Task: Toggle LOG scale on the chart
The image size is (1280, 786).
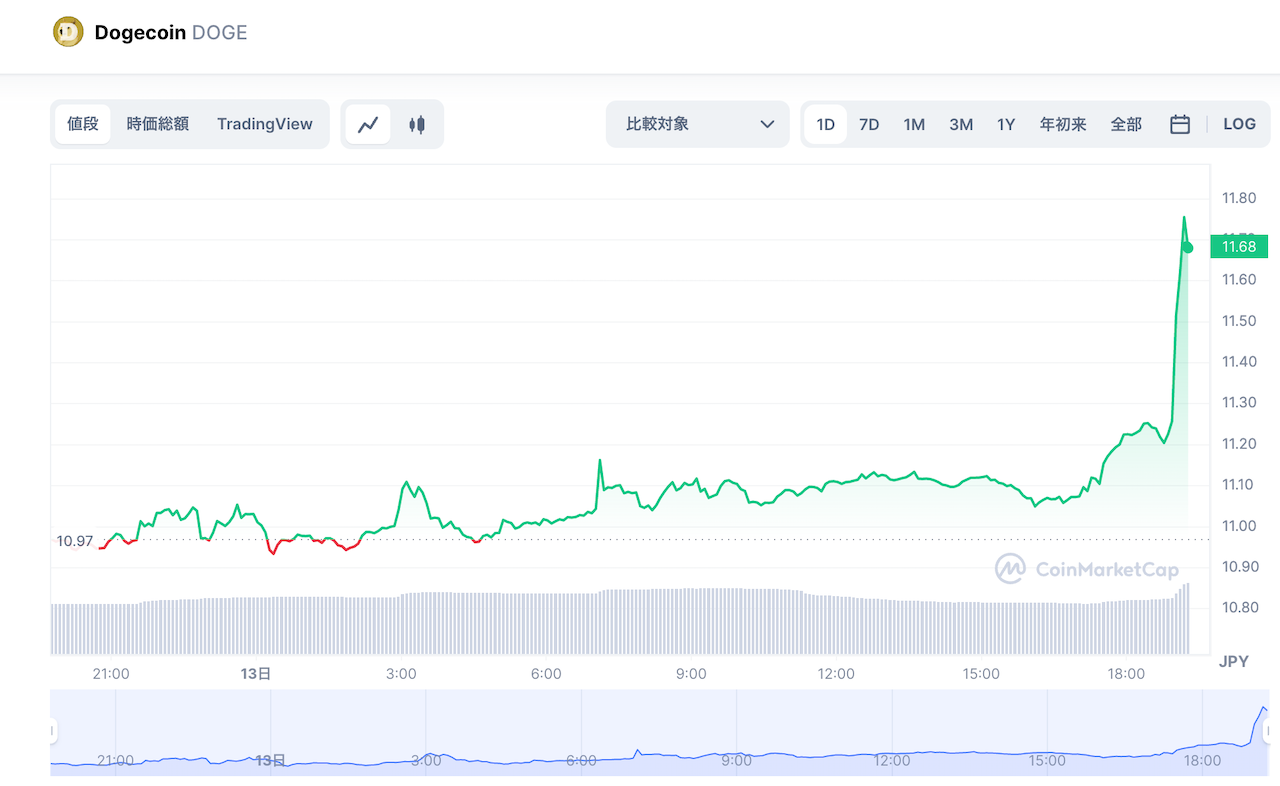Action: click(x=1239, y=124)
